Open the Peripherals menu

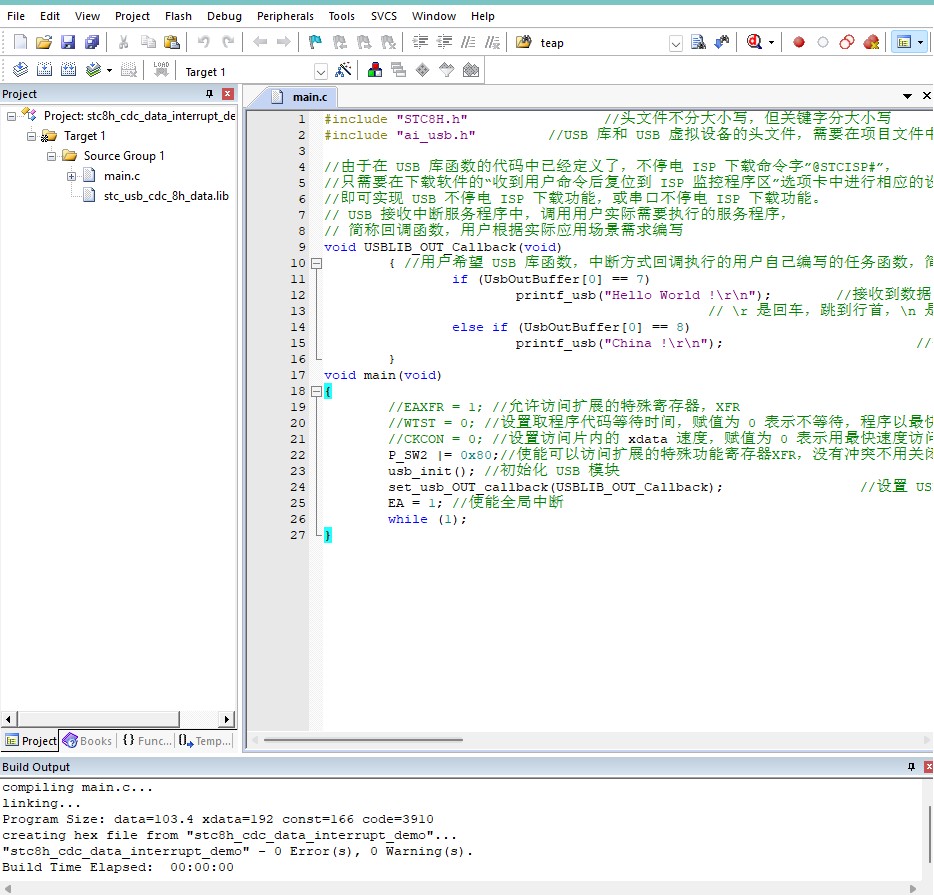pyautogui.click(x=285, y=16)
